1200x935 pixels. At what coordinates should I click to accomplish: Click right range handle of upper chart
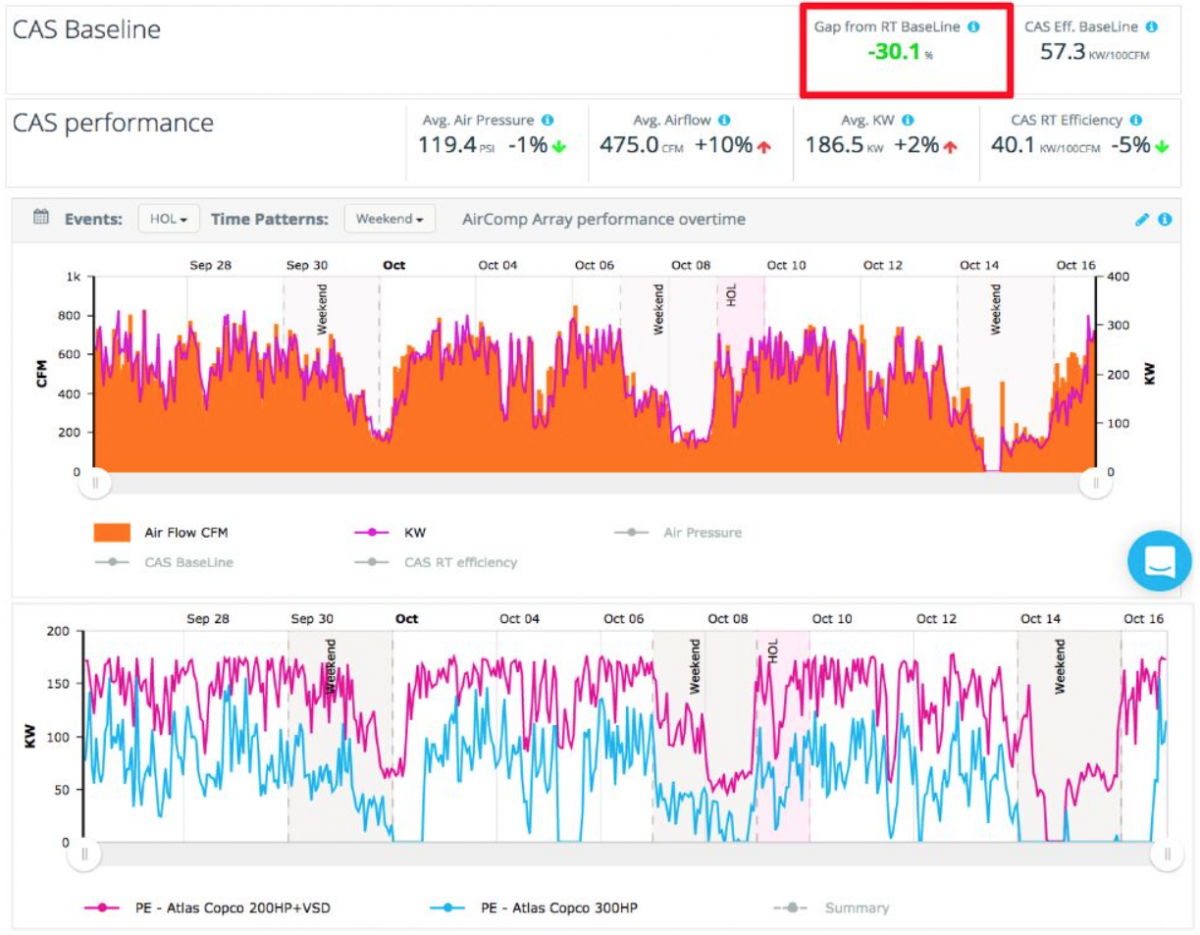click(1096, 483)
